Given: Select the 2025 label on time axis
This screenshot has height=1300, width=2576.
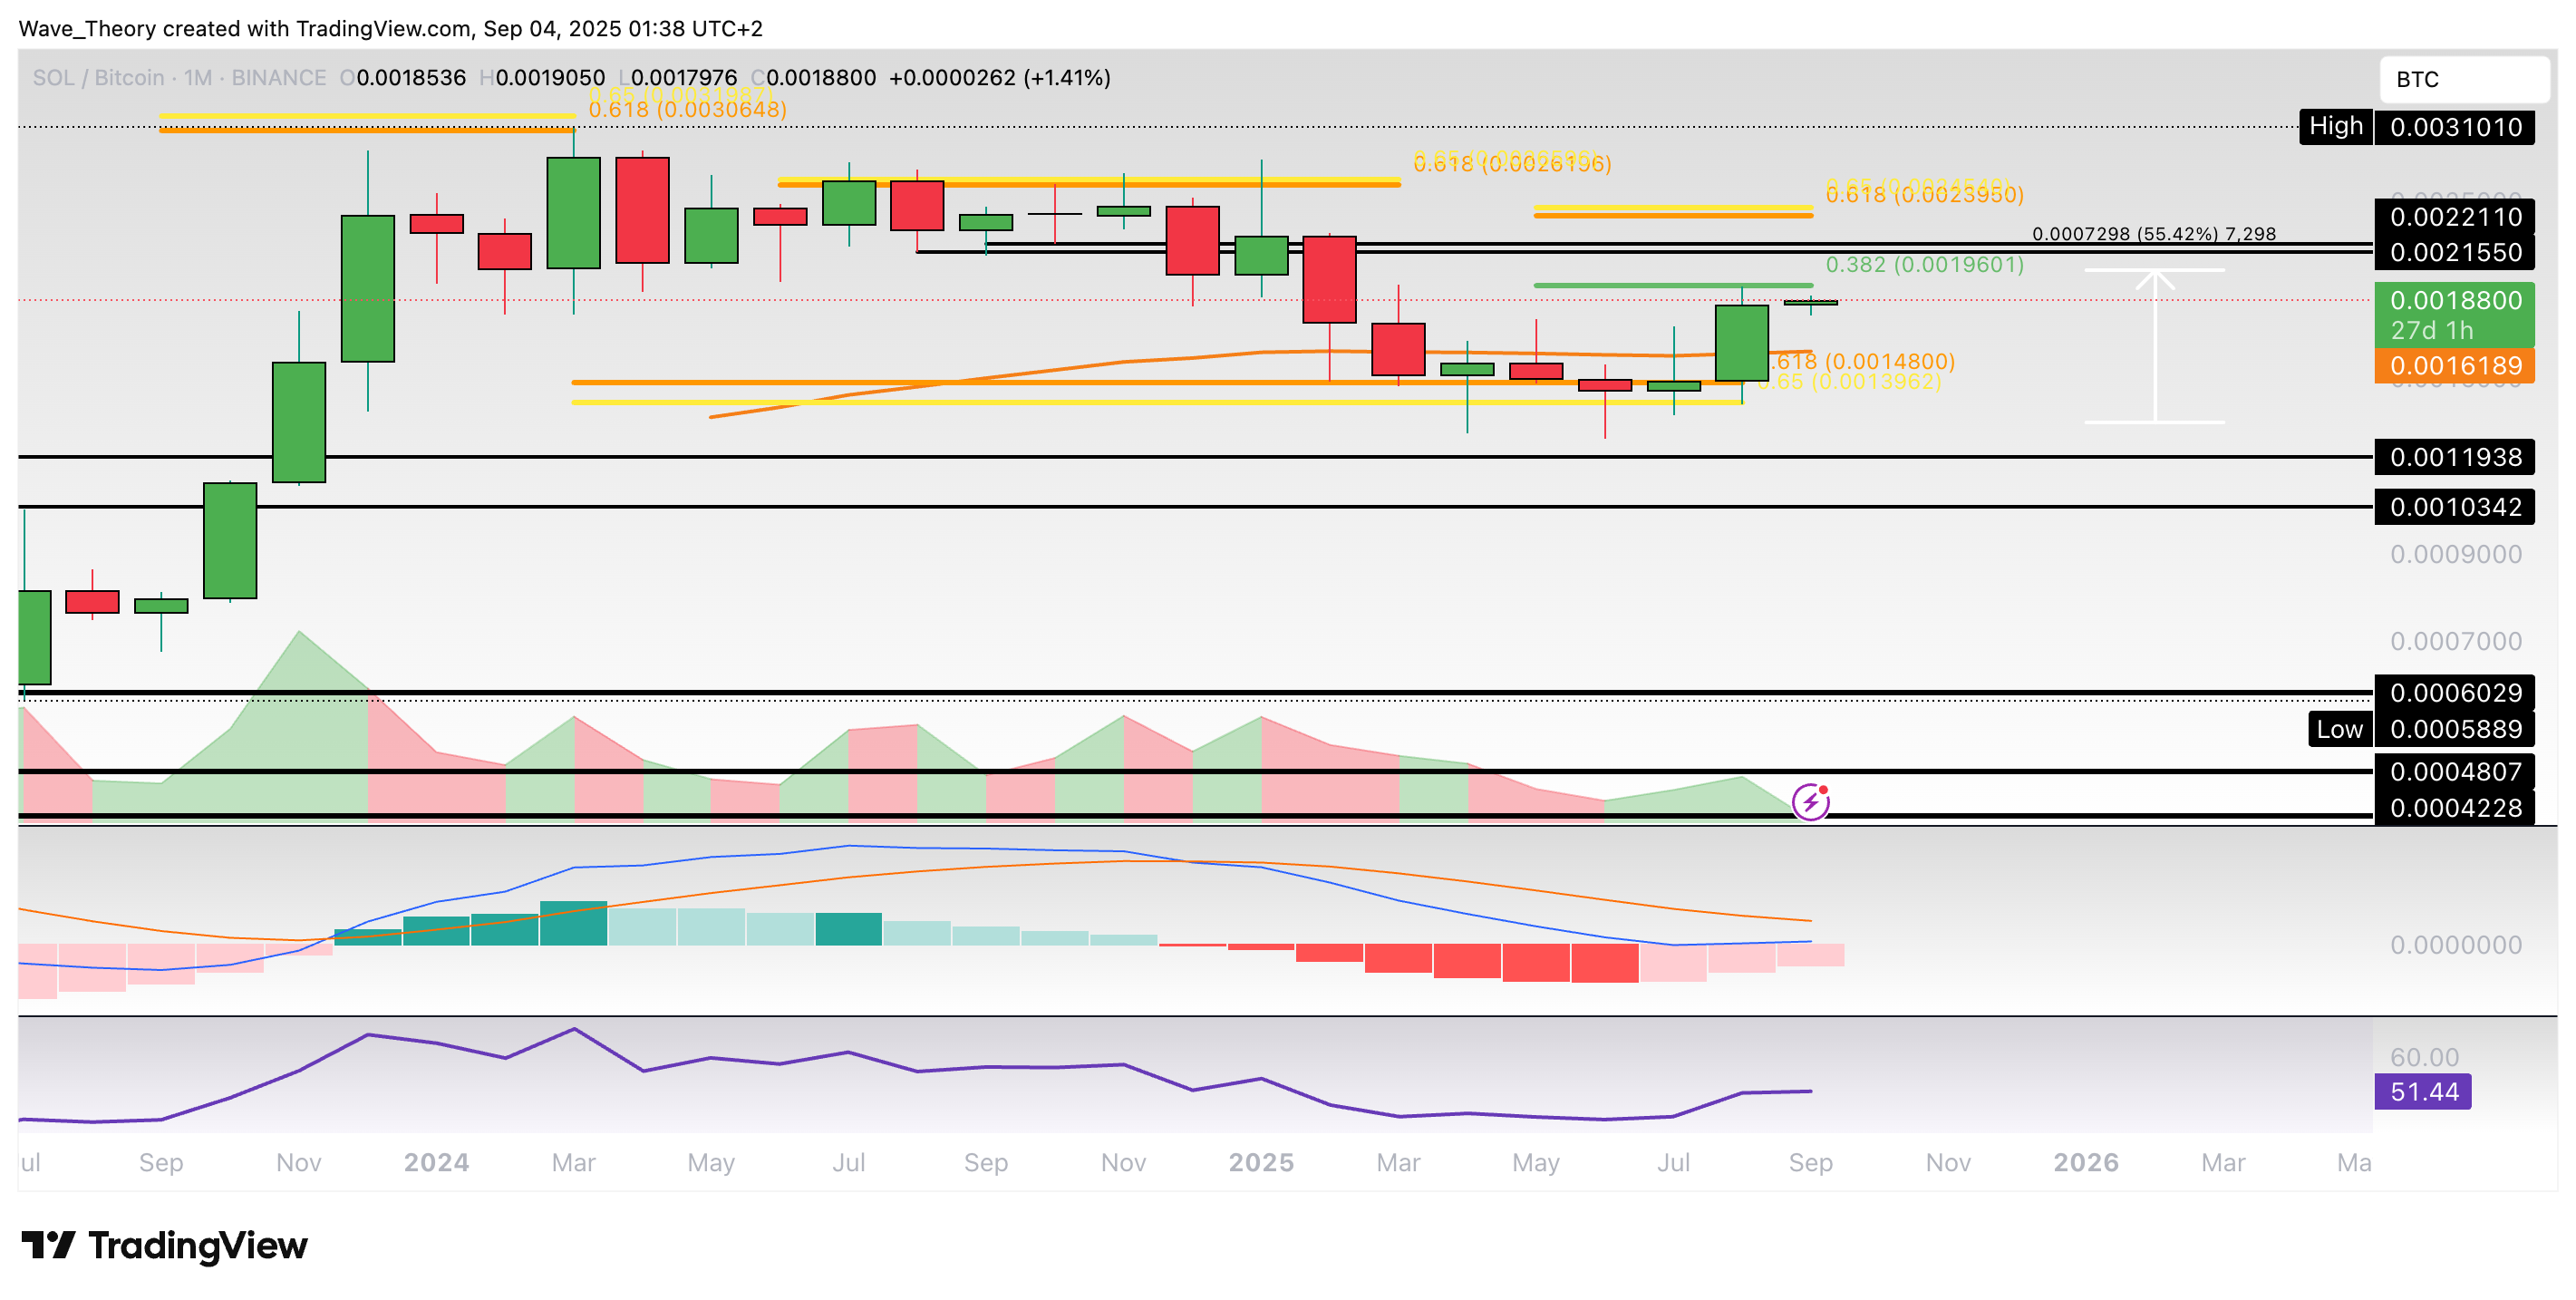Looking at the screenshot, I should [x=1260, y=1162].
